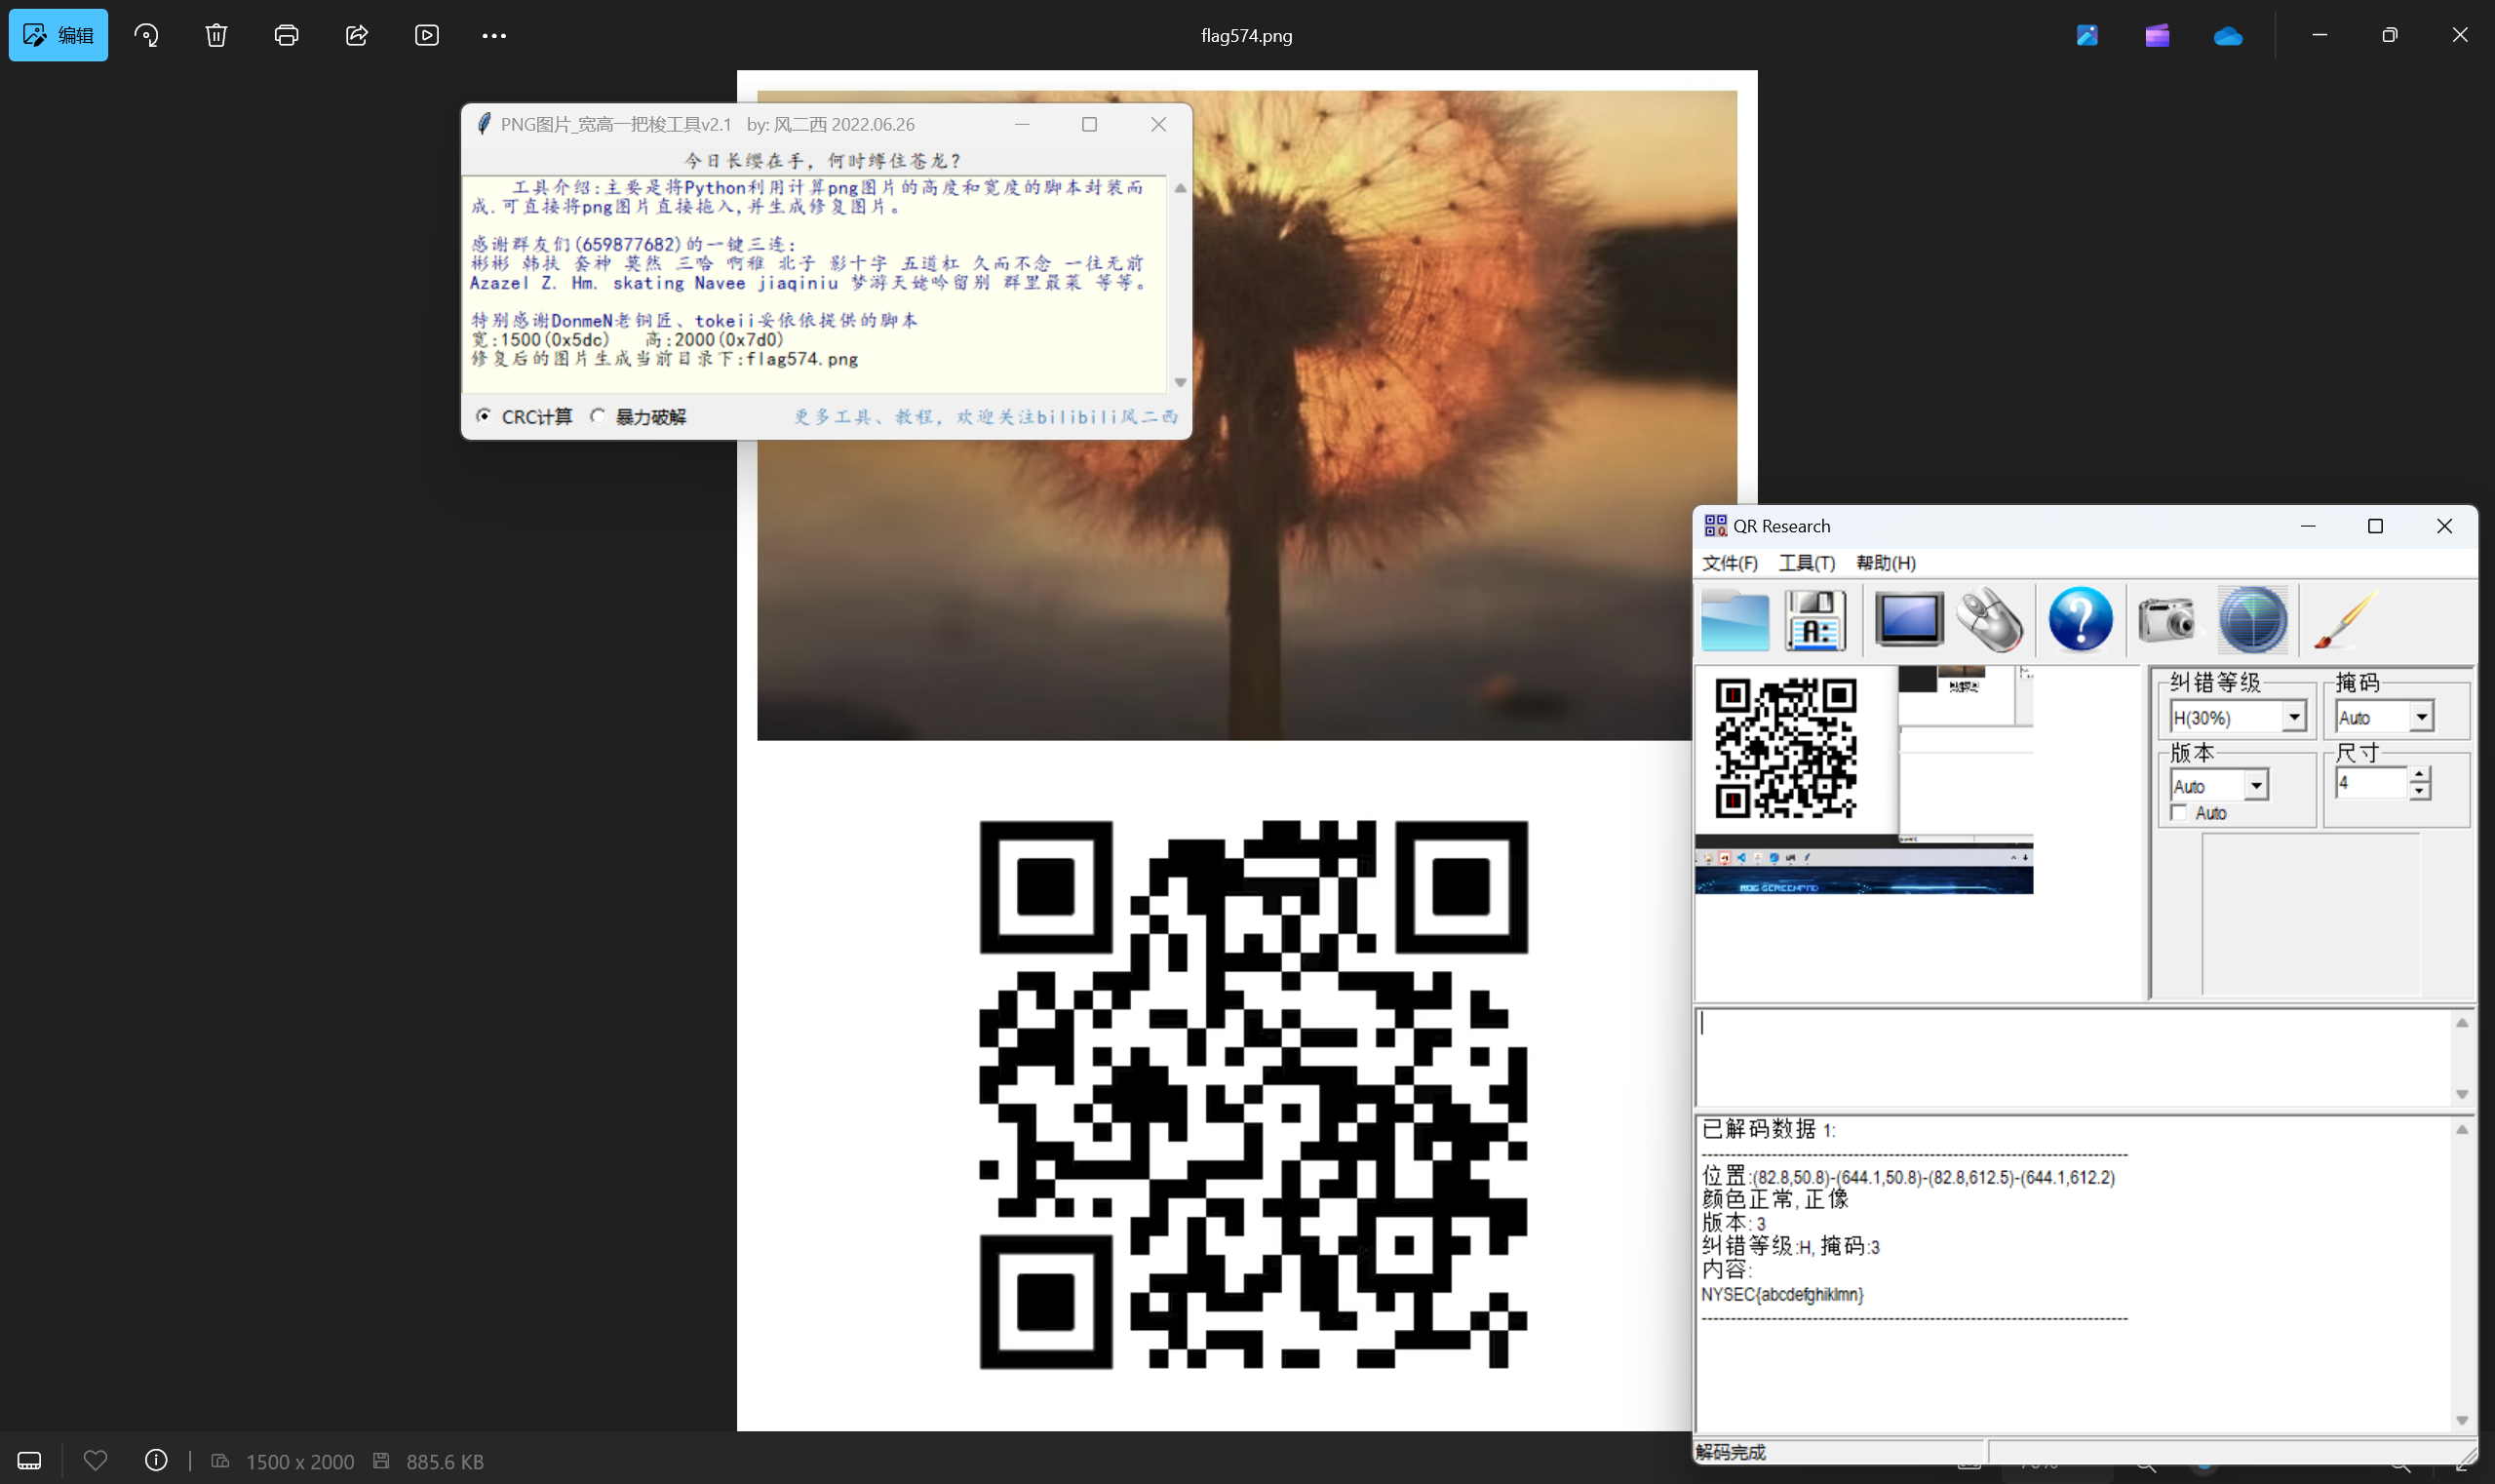Screen dimensions: 2495x1484
Task: Click the bilibili 风二西 promotional link text
Action: point(986,417)
